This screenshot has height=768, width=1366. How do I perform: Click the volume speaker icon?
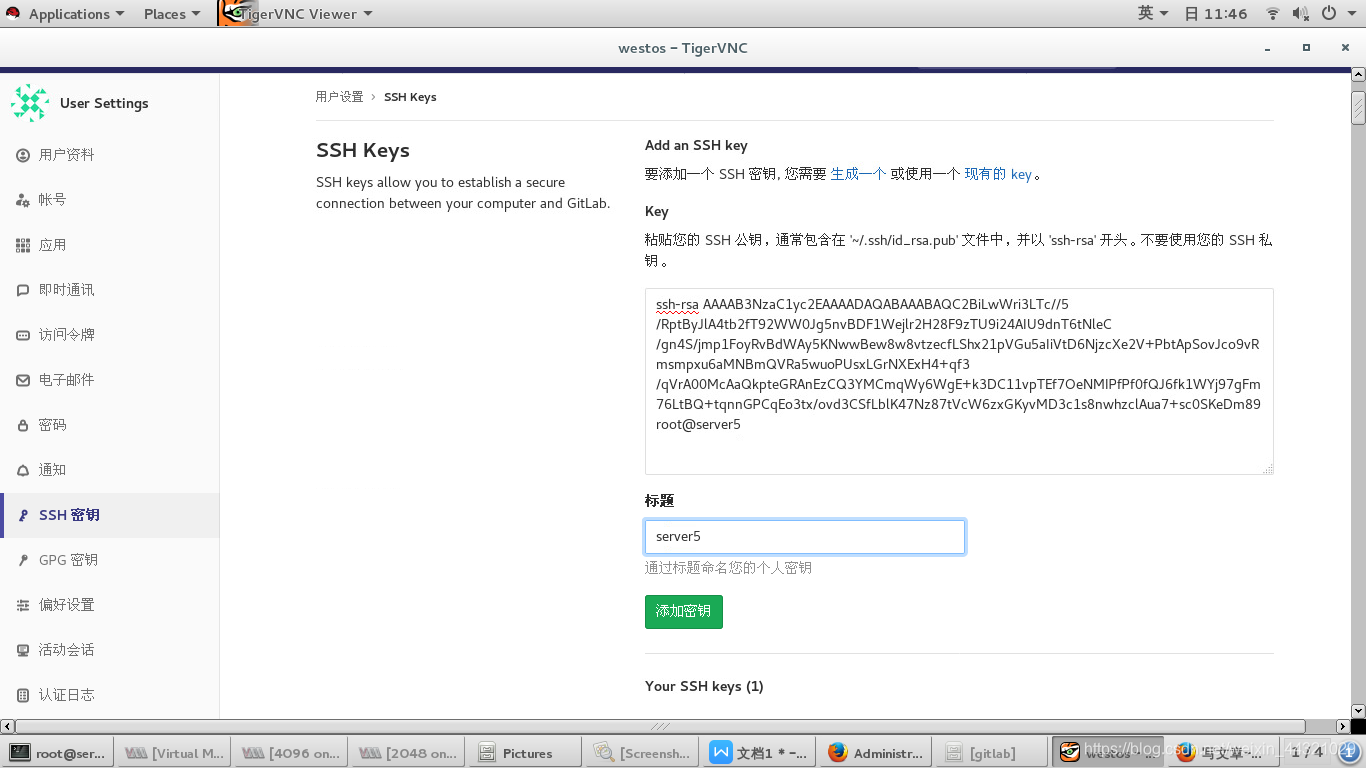tap(1301, 14)
